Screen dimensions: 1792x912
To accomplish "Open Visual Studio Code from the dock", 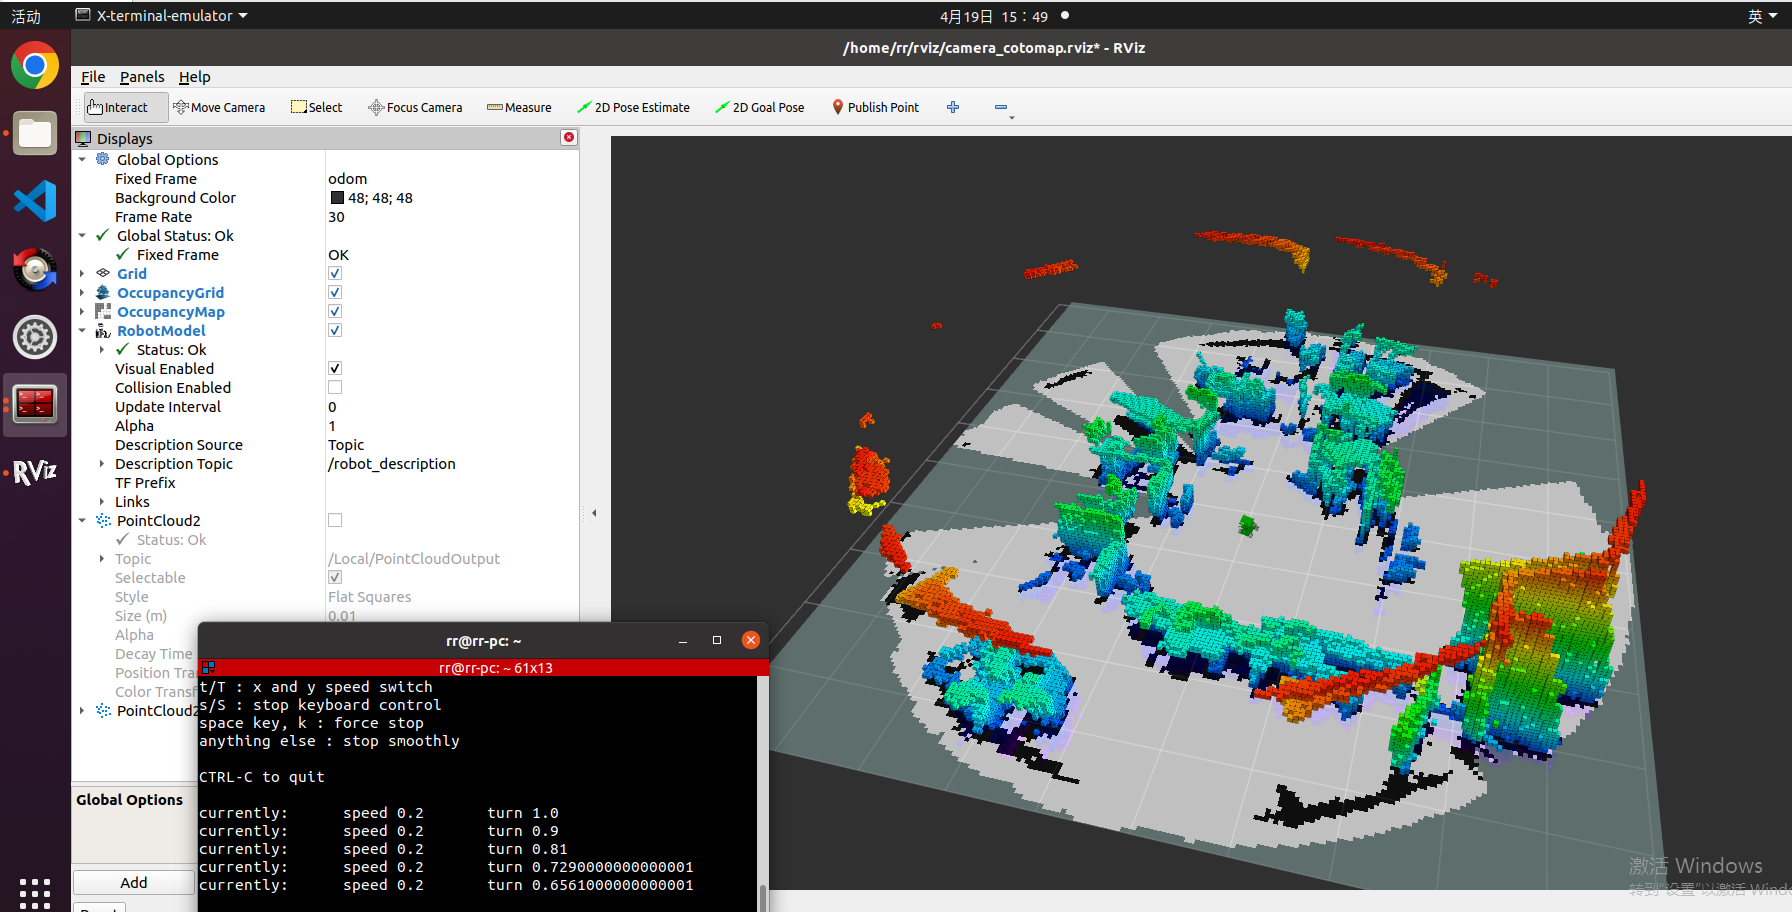I will (x=35, y=201).
